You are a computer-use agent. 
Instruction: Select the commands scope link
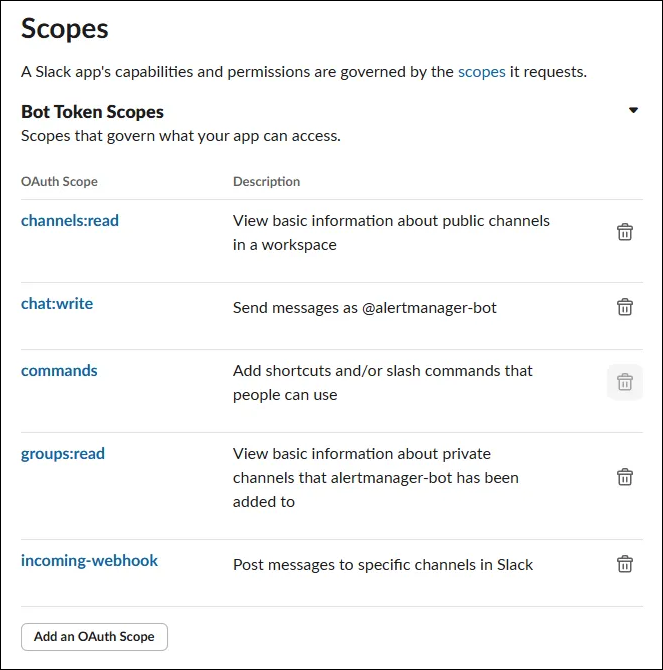click(59, 370)
